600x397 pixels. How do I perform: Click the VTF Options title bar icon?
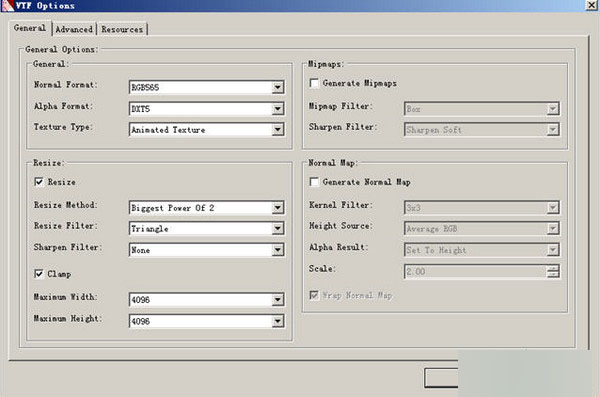click(7, 5)
